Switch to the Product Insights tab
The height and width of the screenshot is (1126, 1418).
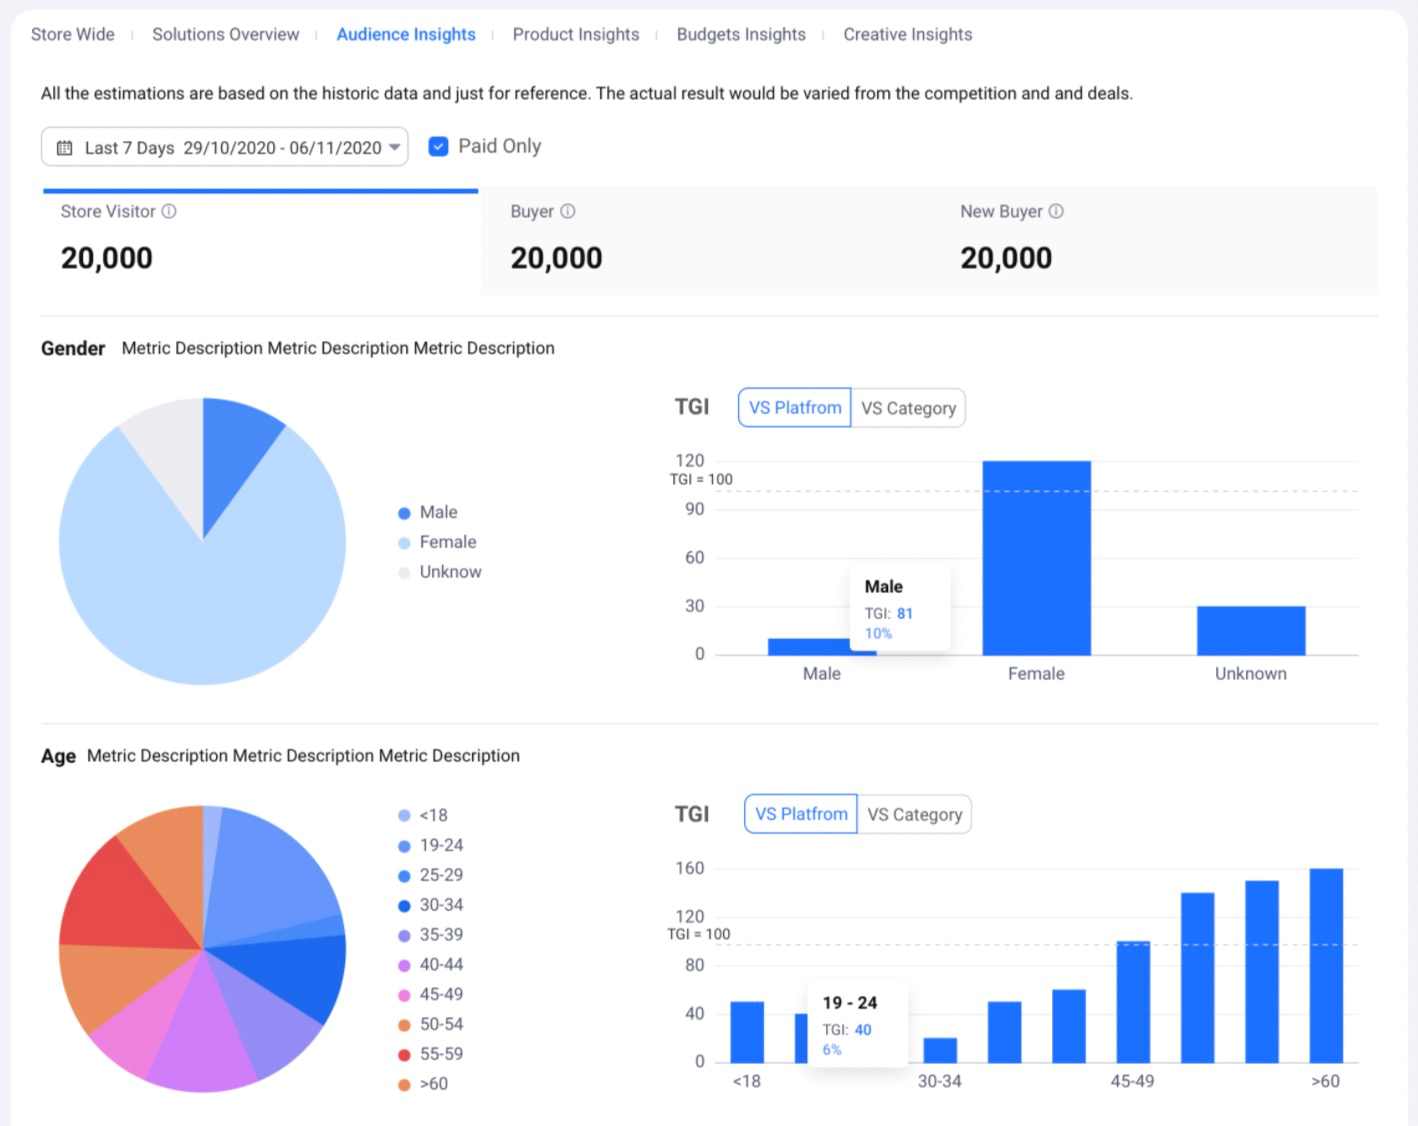click(576, 33)
